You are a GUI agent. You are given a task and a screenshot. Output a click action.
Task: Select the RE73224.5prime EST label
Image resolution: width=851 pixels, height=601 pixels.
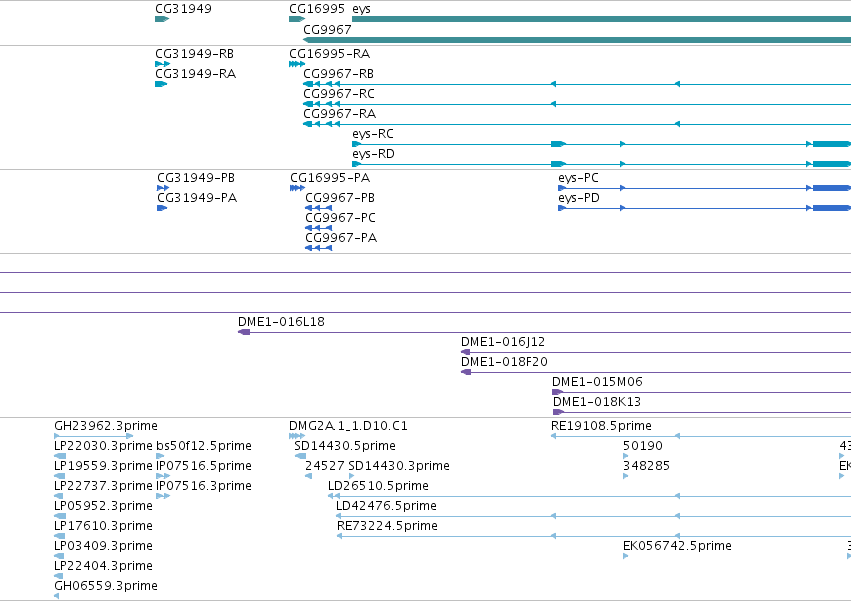[388, 527]
